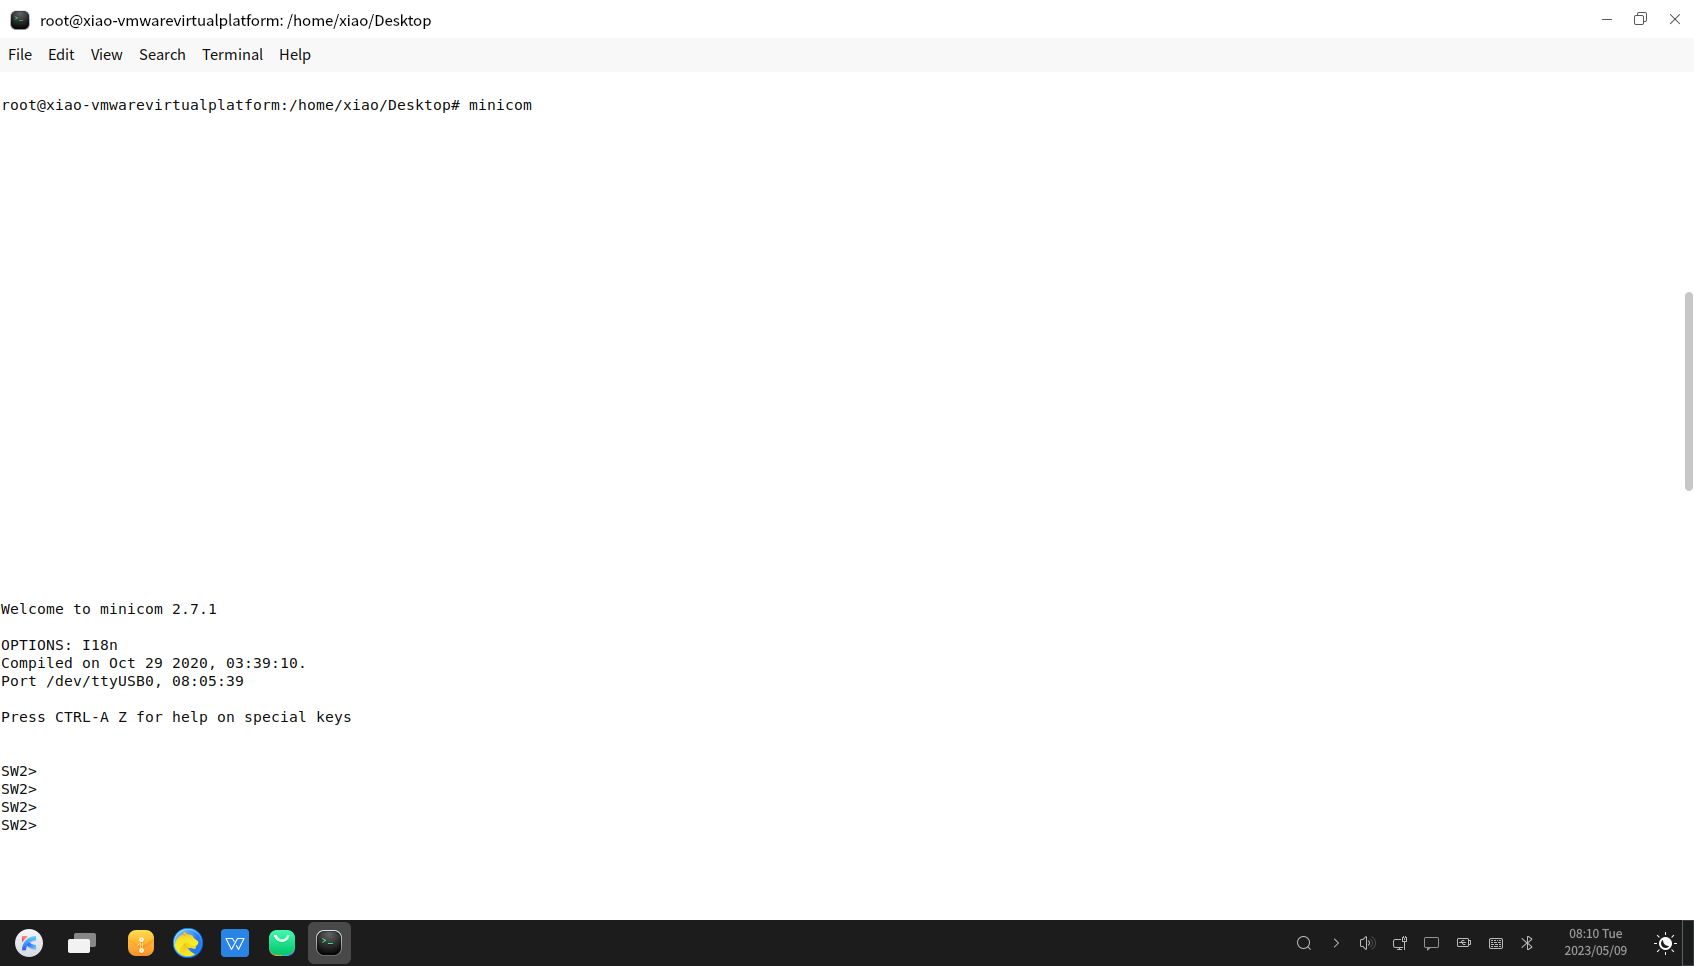Open the 08:10 Tue clock calendar

(x=1596, y=942)
